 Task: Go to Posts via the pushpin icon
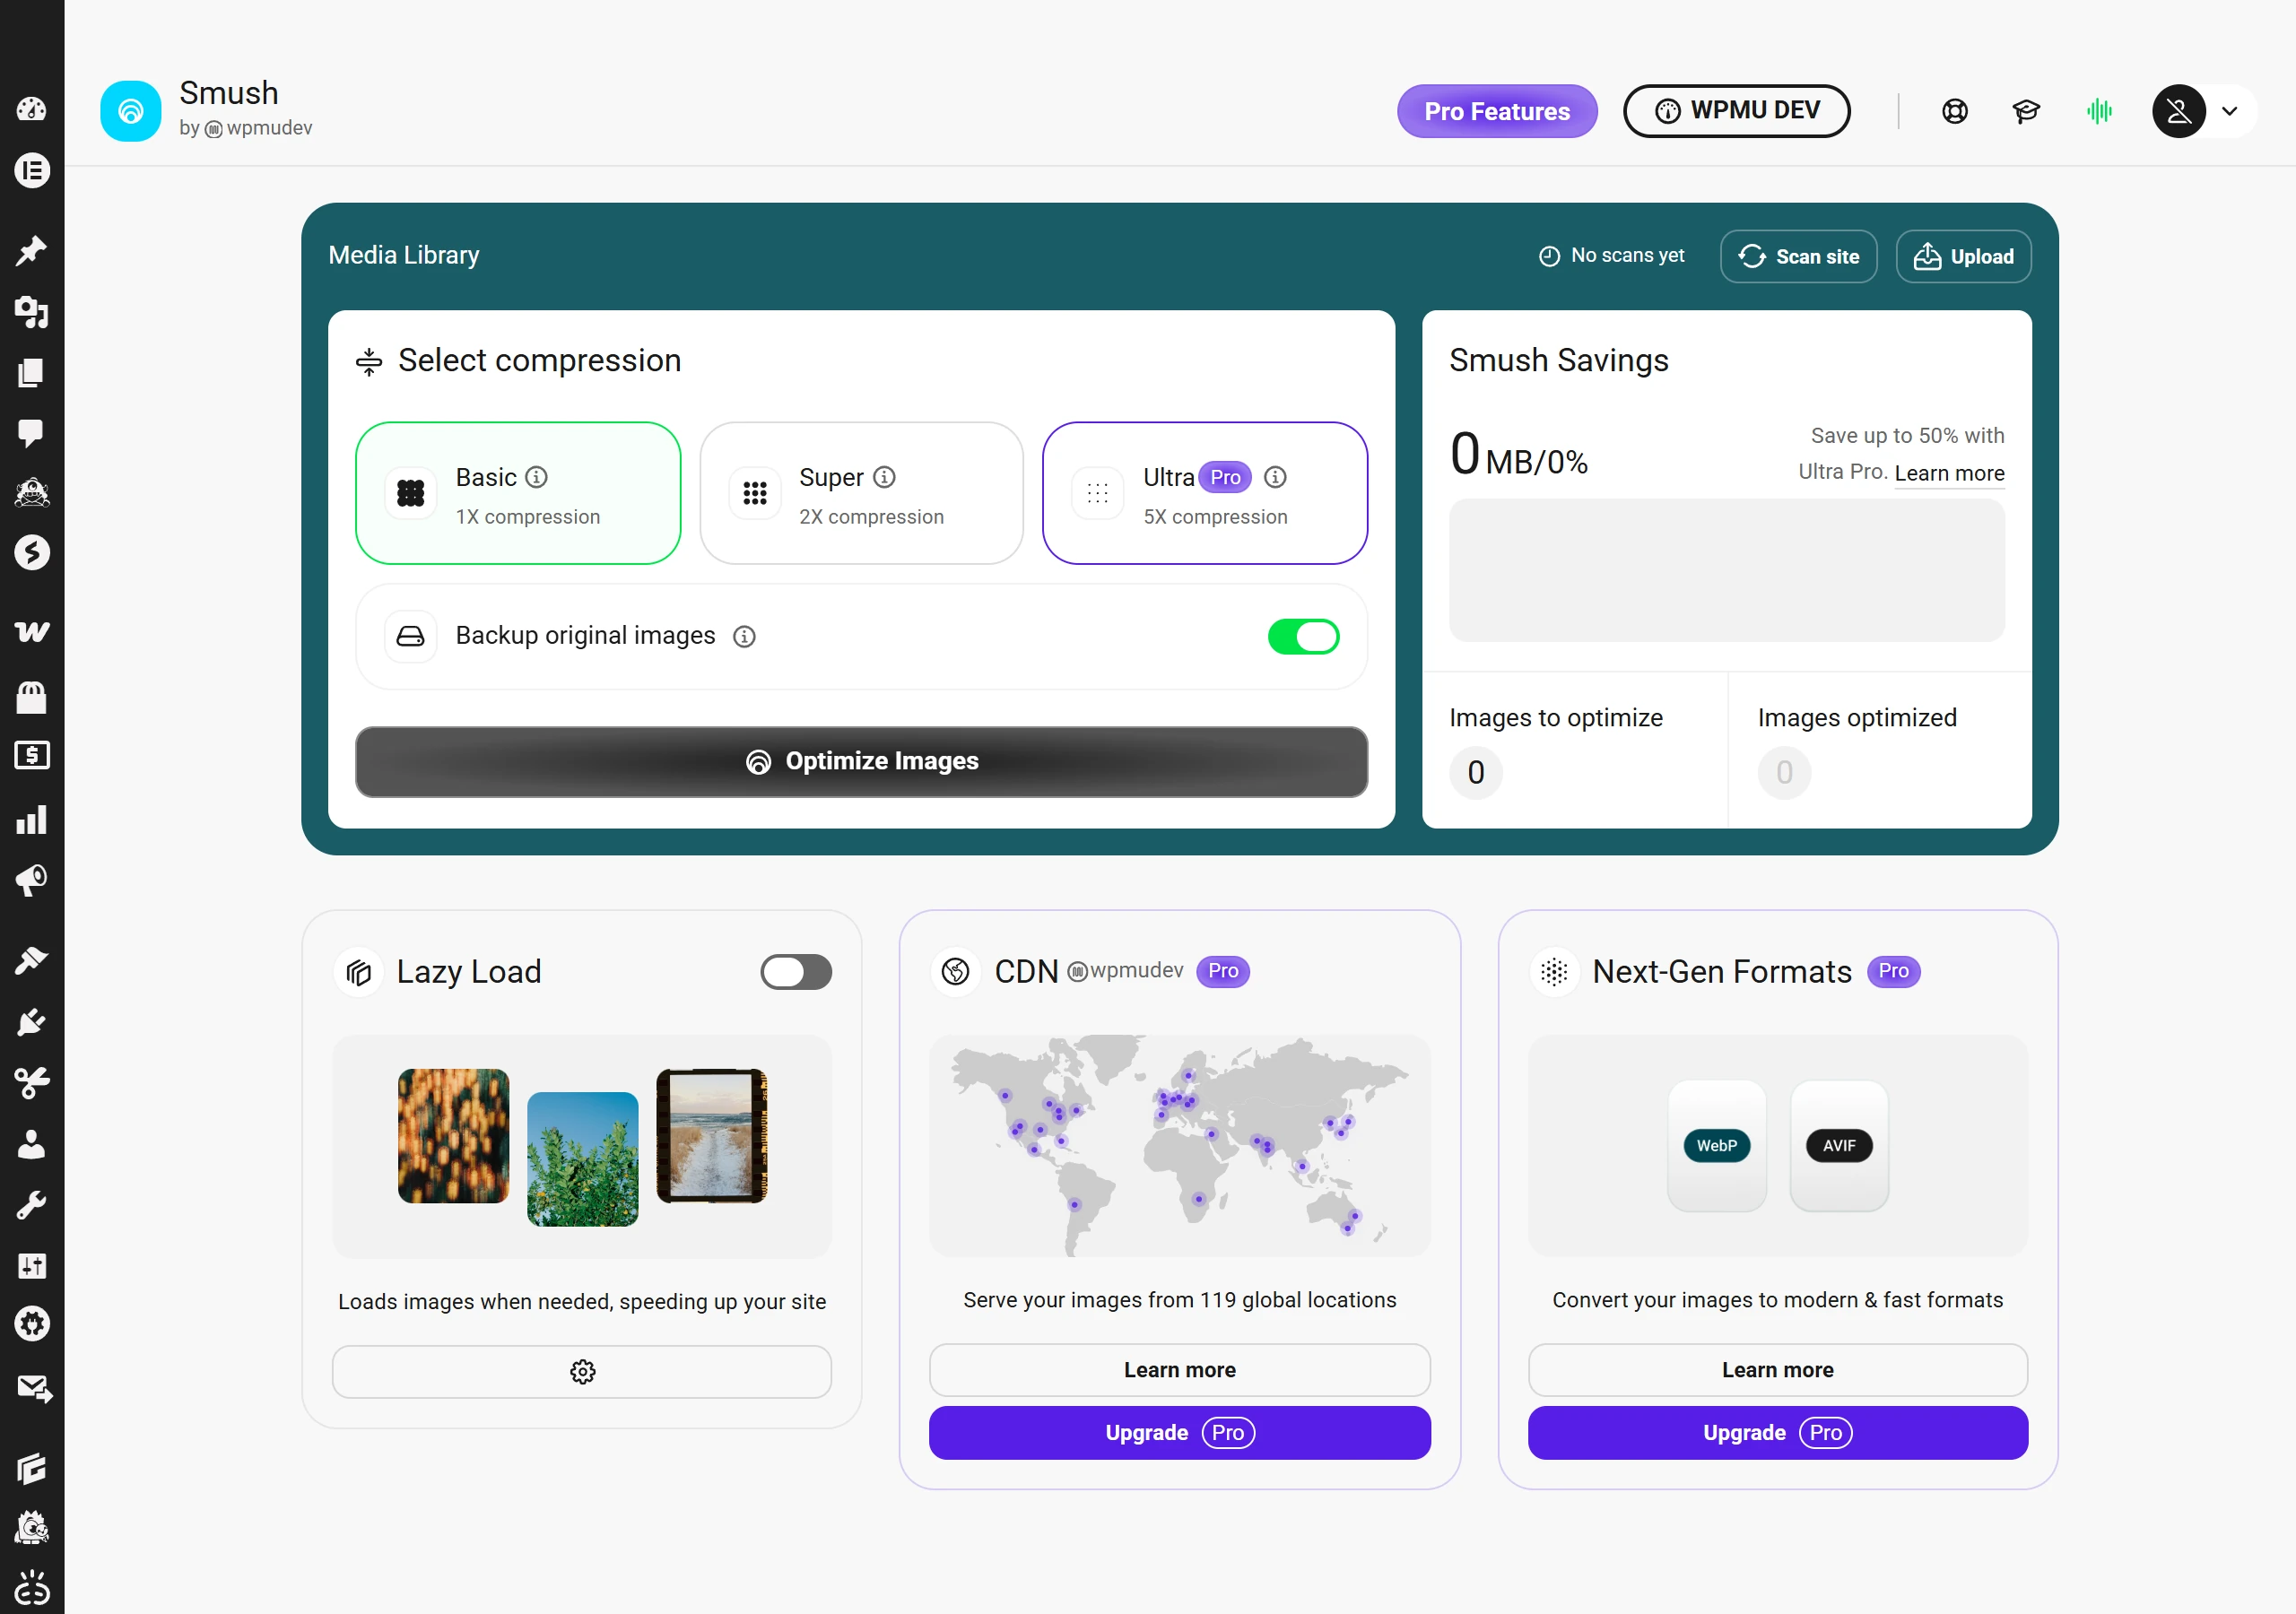(32, 251)
